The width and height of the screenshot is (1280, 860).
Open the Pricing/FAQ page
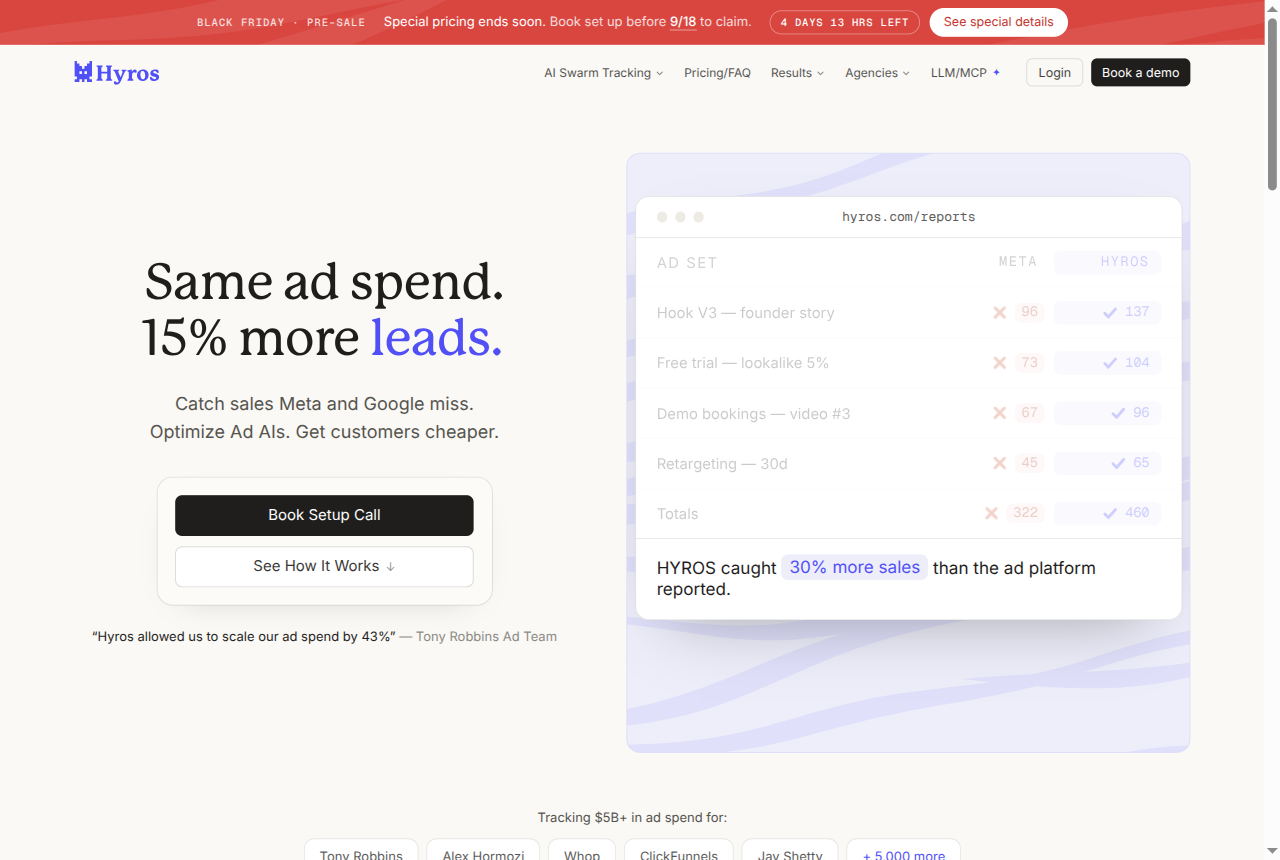717,72
